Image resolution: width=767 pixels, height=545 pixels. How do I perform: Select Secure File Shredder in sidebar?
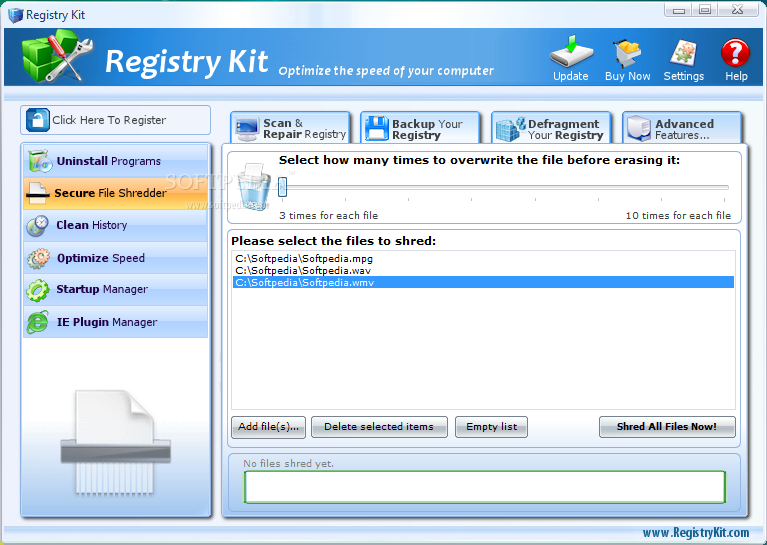(116, 193)
